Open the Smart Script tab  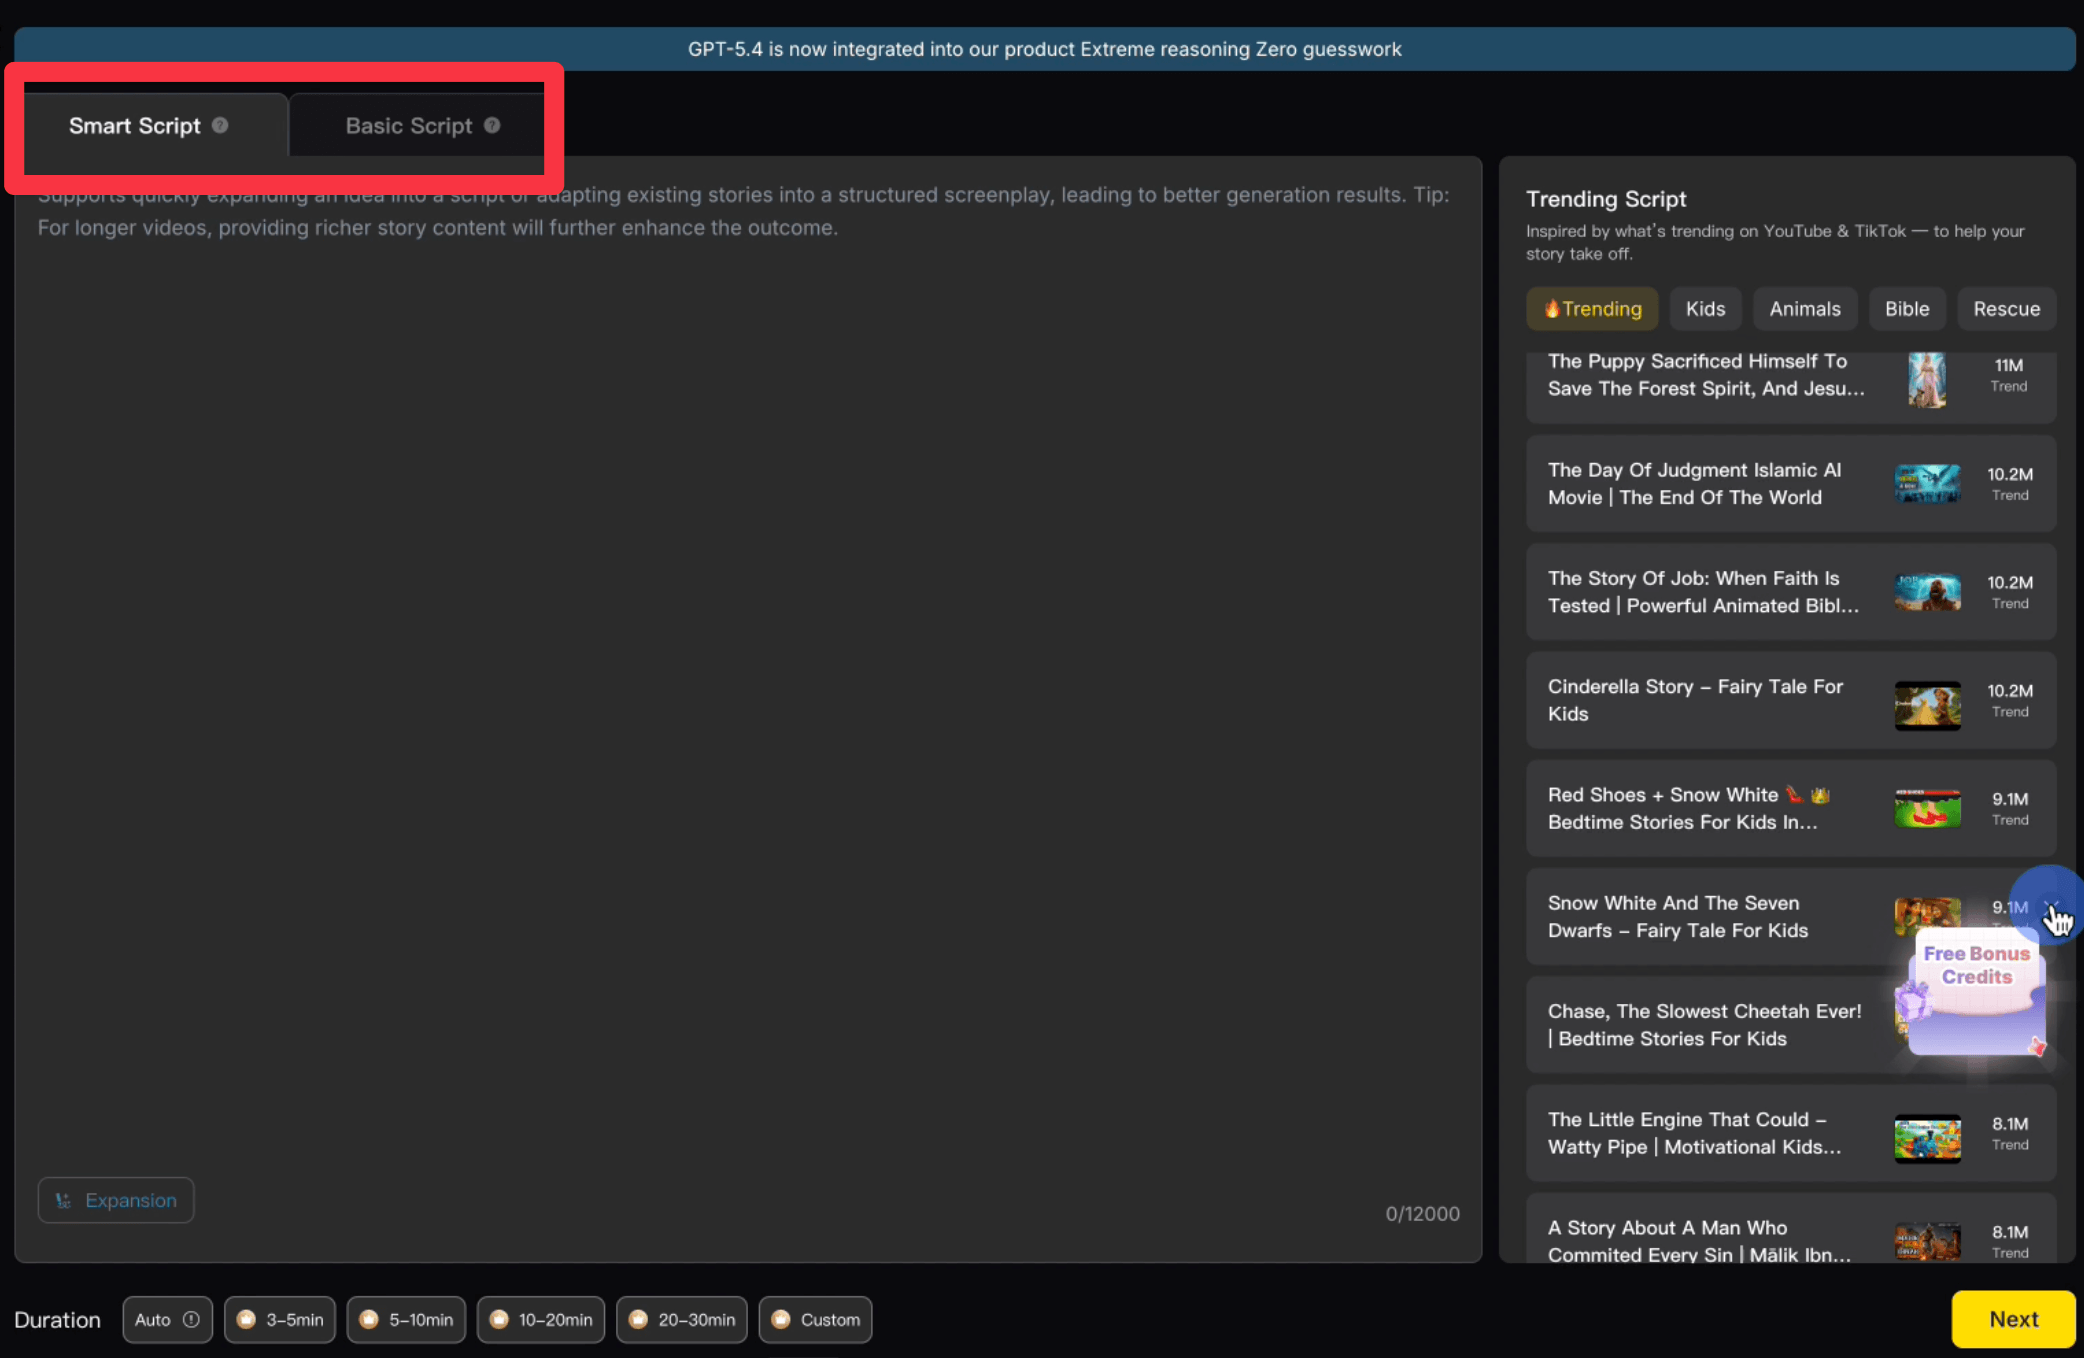pyautogui.click(x=135, y=126)
